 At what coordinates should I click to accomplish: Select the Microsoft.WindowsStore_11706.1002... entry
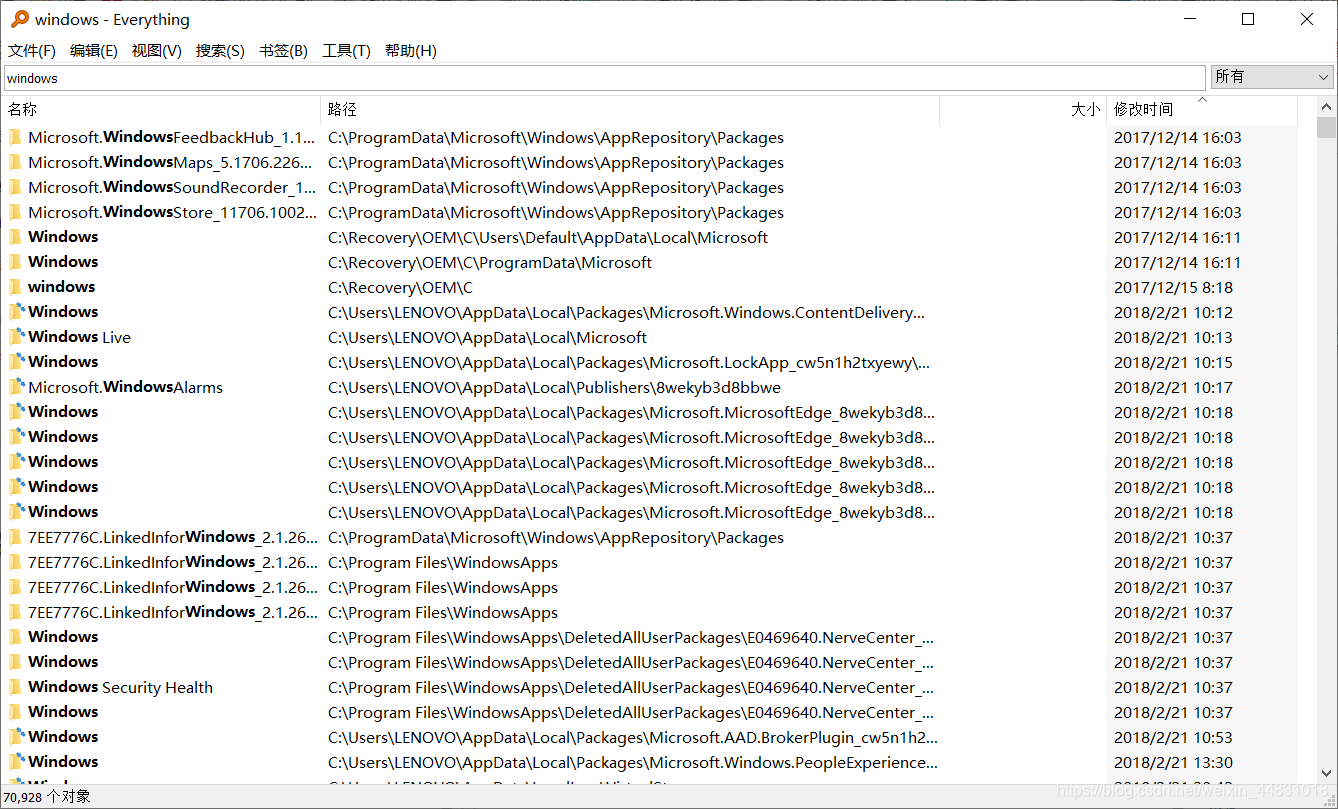pyautogui.click(x=171, y=212)
